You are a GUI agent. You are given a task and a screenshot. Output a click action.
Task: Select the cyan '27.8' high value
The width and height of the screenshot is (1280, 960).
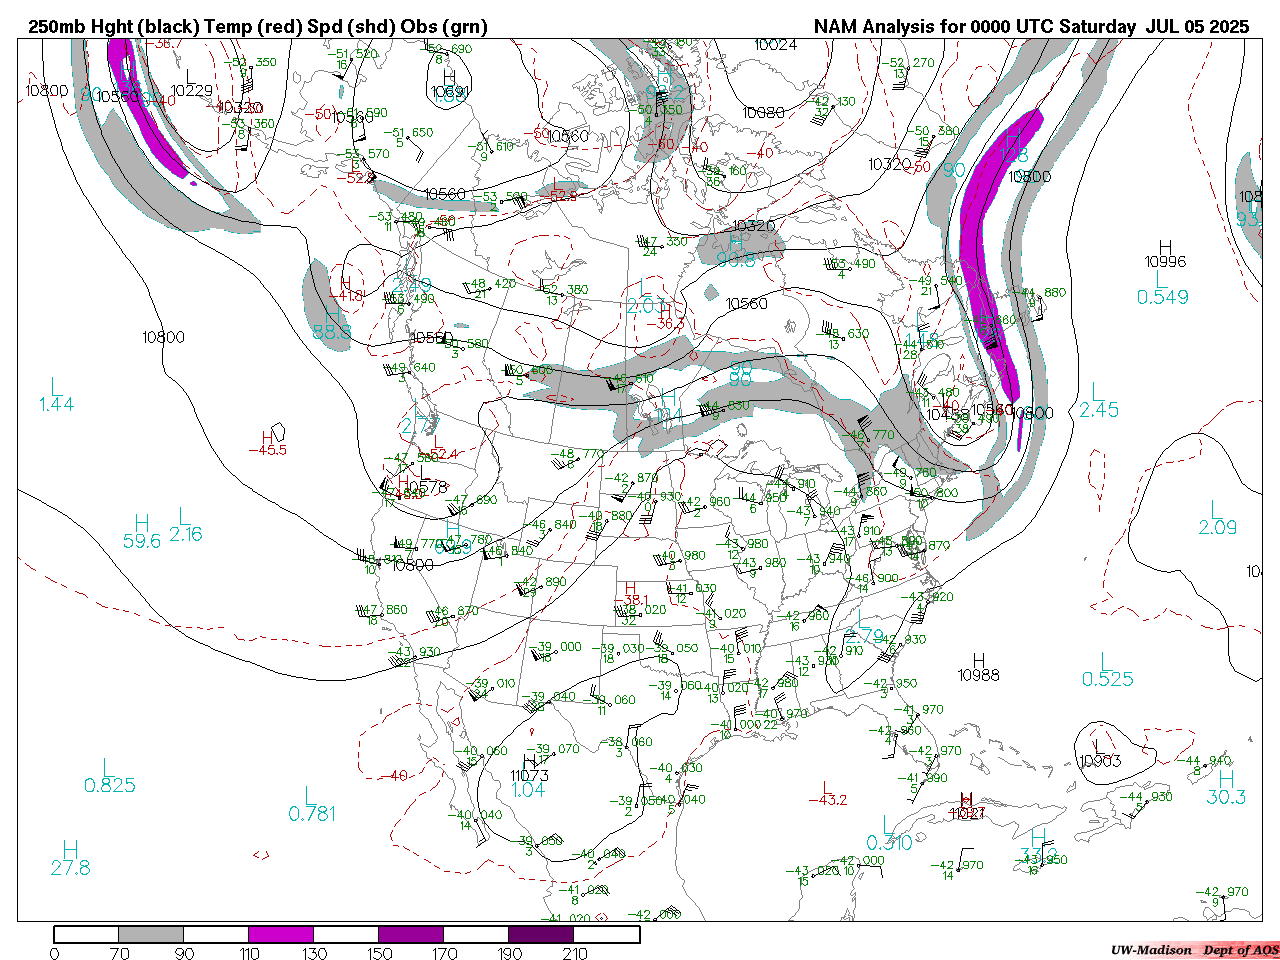point(71,868)
